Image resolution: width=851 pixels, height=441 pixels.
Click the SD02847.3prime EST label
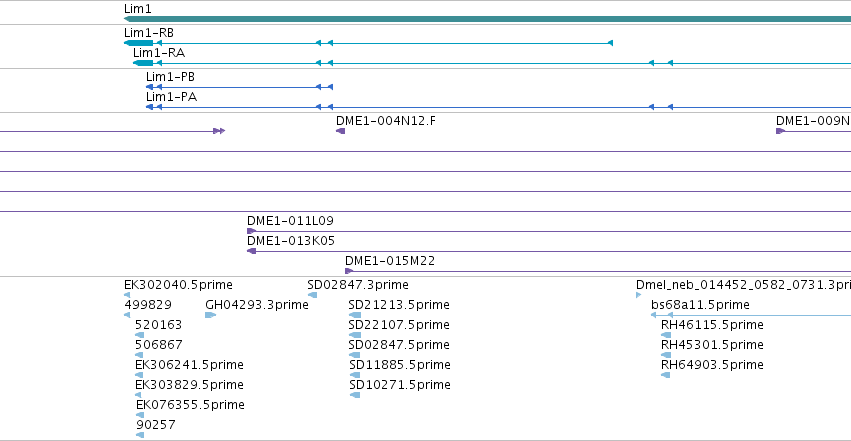tap(358, 285)
